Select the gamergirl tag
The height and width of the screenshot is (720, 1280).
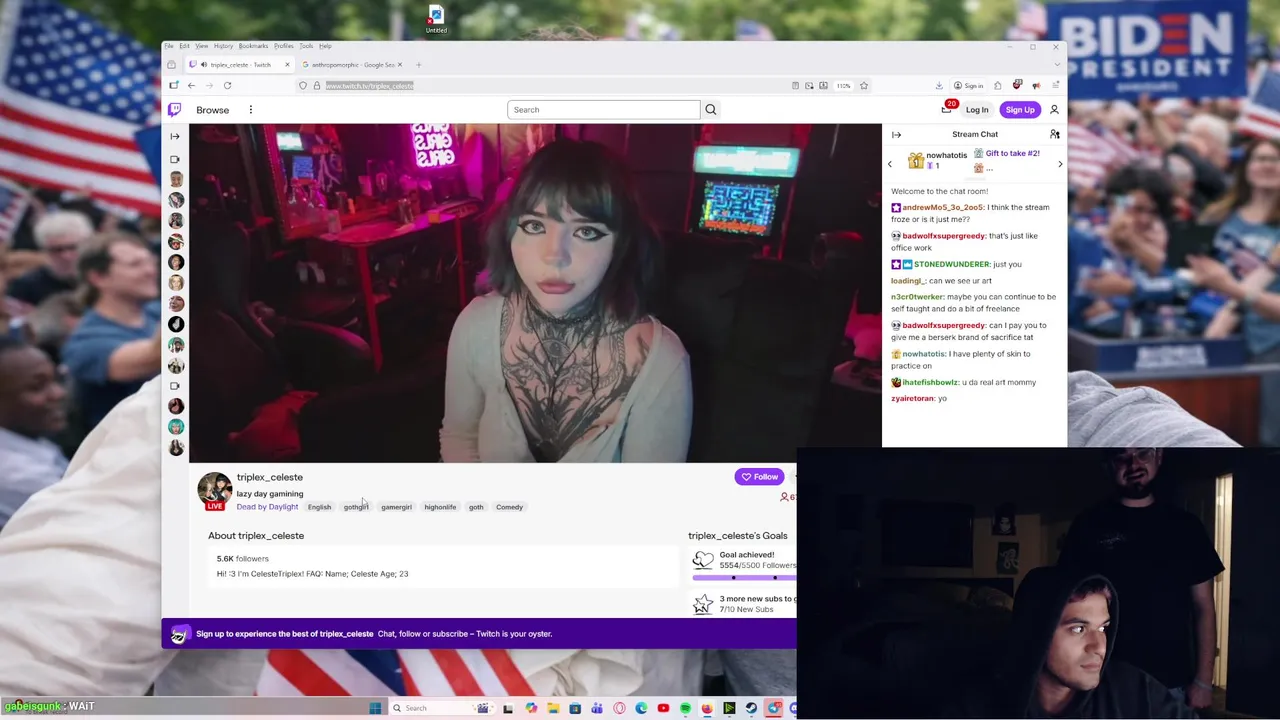(x=396, y=507)
